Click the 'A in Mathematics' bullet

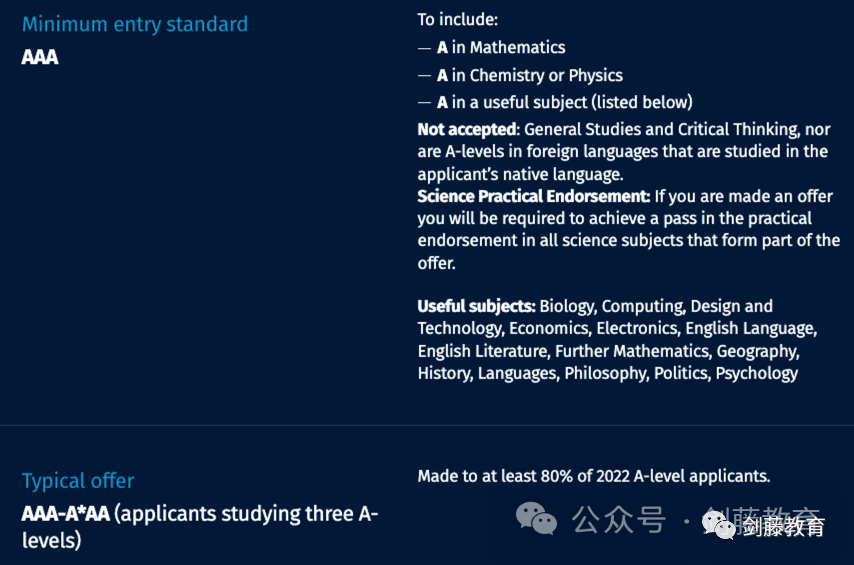coord(501,48)
